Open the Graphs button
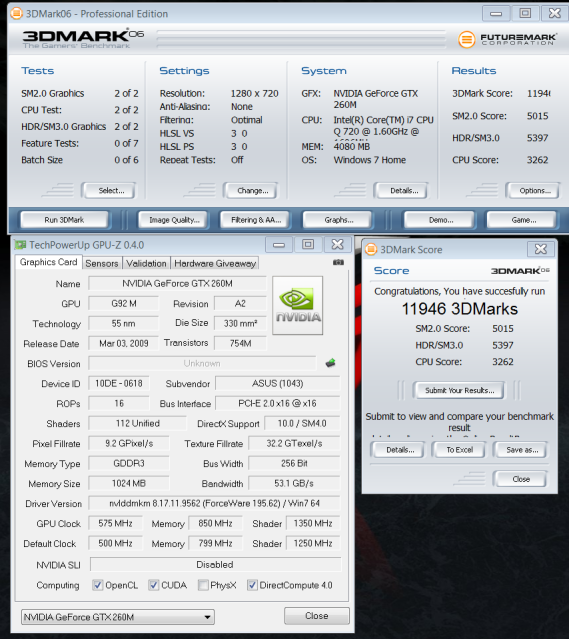Image resolution: width=569 pixels, height=639 pixels. pos(338,220)
